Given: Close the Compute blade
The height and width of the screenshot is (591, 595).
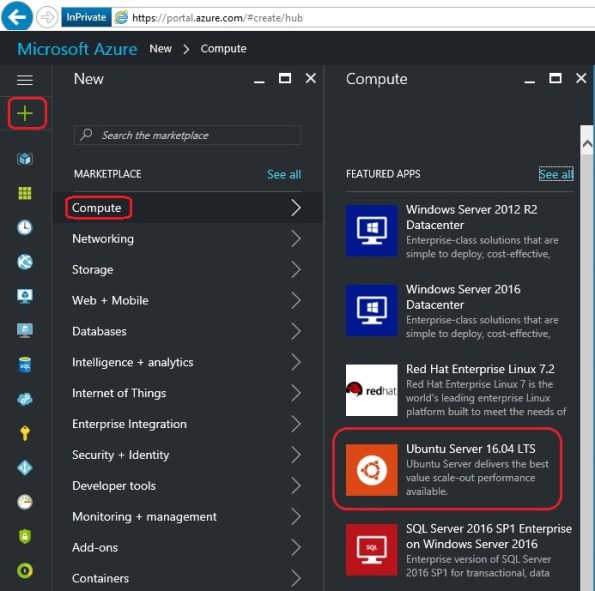Looking at the screenshot, I should [x=581, y=78].
